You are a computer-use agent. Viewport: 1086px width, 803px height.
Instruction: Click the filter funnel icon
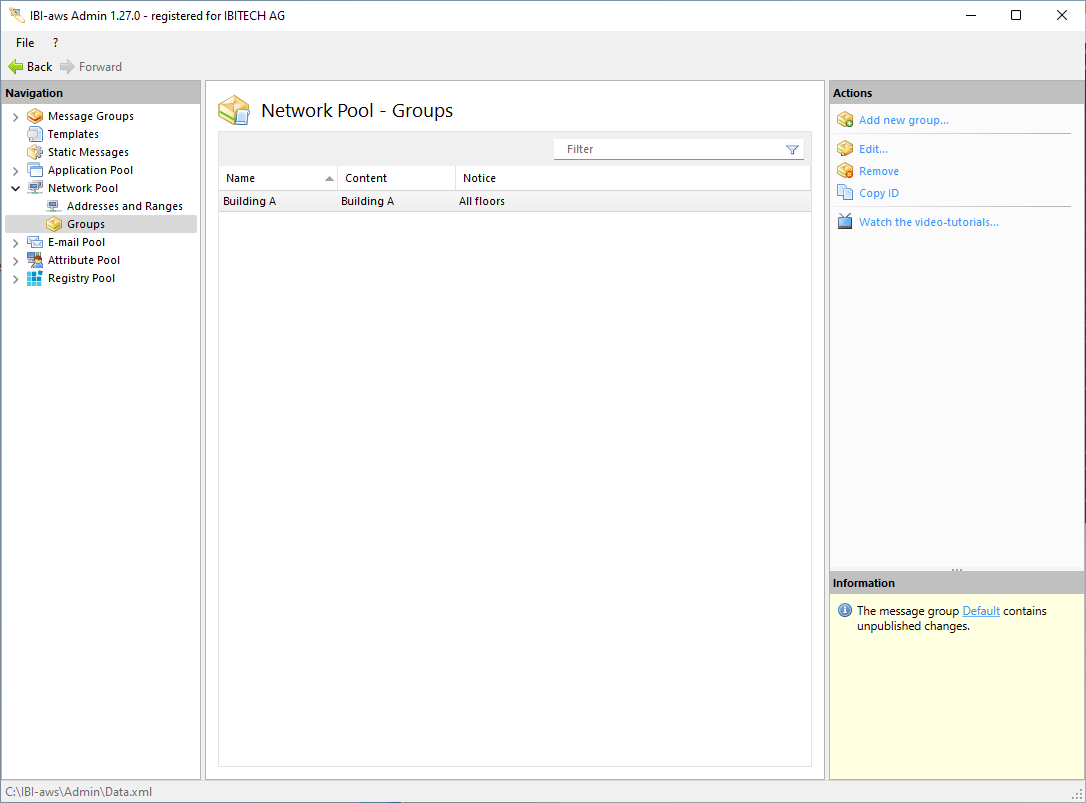pyautogui.click(x=792, y=149)
